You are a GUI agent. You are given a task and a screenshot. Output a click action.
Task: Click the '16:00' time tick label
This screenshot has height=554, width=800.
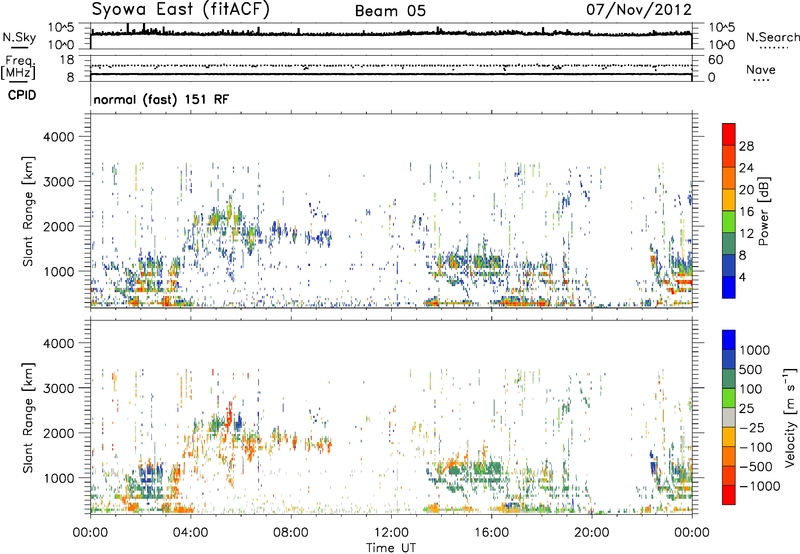[x=491, y=533]
